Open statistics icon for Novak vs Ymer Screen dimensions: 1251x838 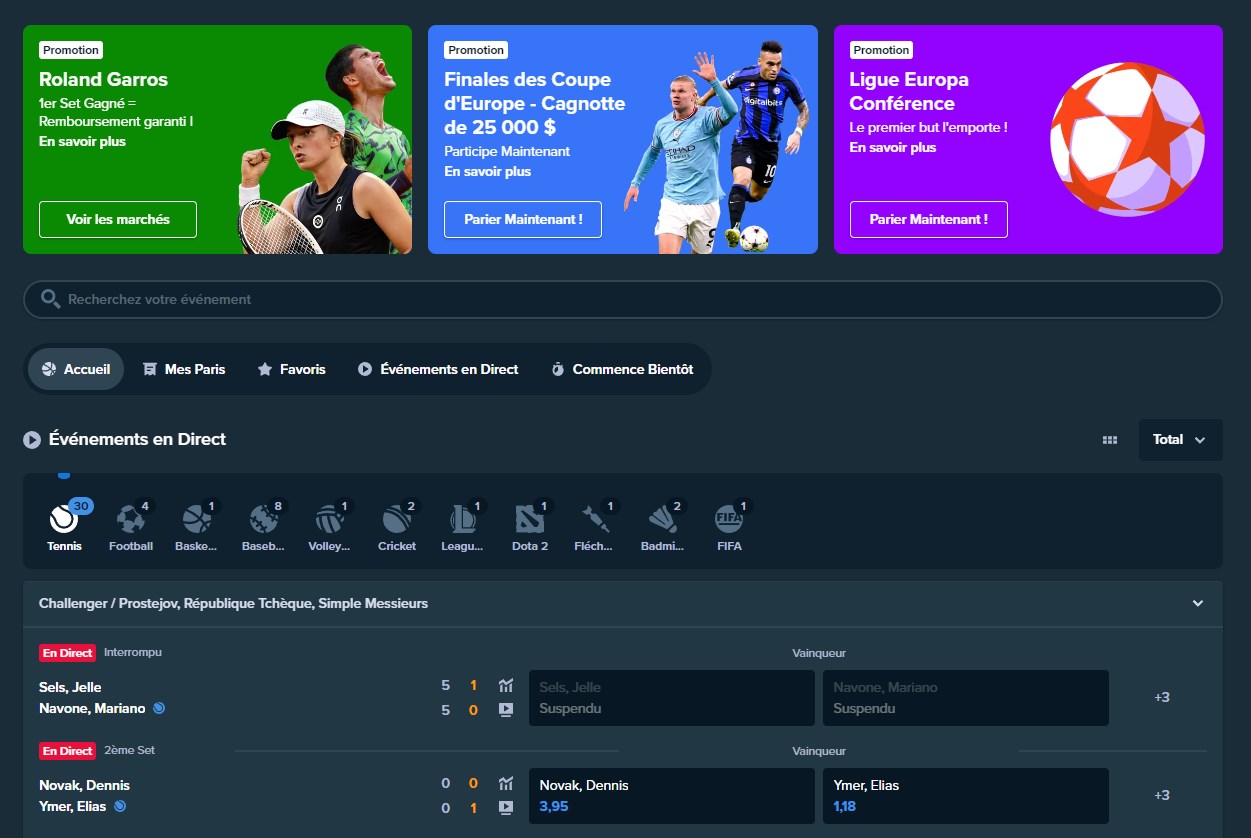[506, 784]
